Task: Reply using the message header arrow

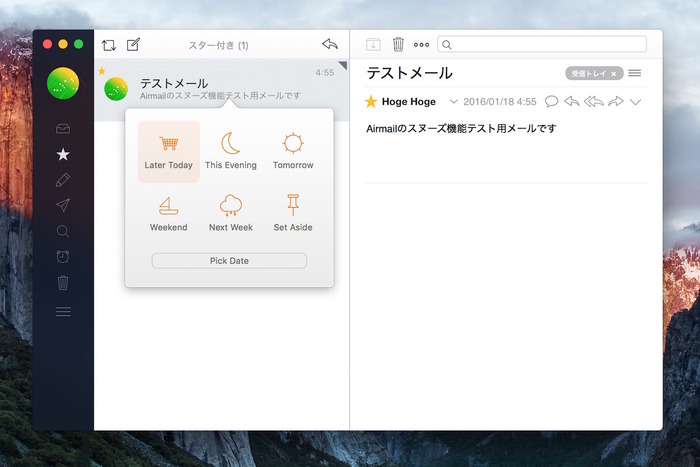Action: [572, 101]
